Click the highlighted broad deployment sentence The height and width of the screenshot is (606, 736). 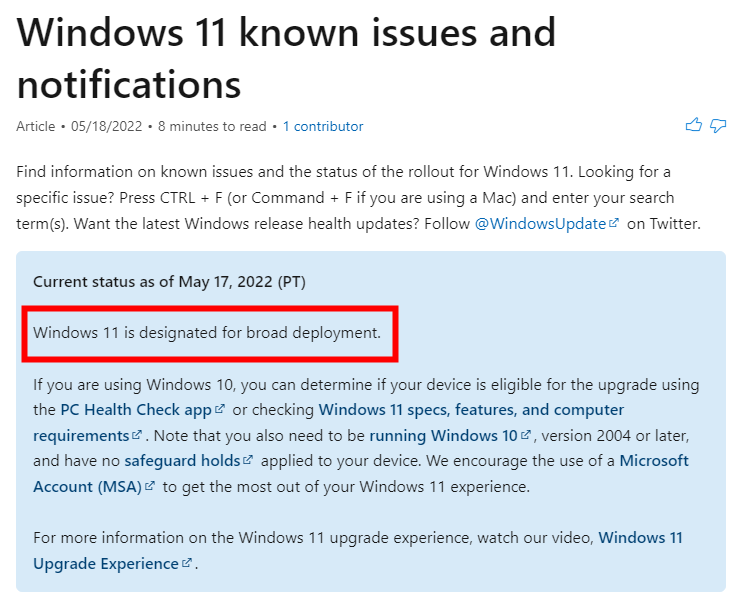207,333
